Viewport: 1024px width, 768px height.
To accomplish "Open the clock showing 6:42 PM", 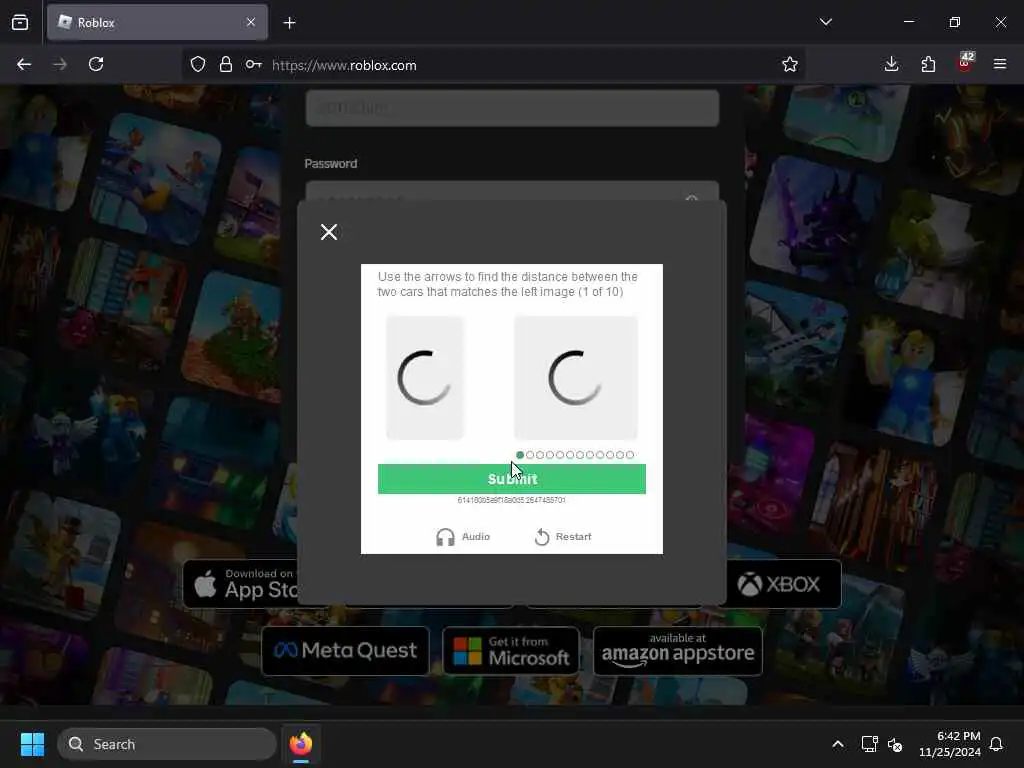I will point(950,744).
